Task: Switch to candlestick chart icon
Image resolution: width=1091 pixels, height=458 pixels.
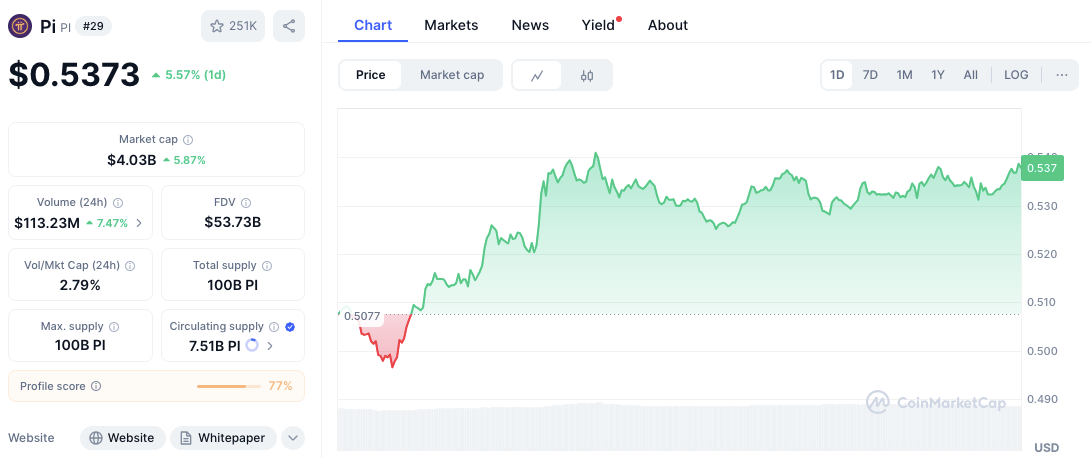Action: [587, 75]
